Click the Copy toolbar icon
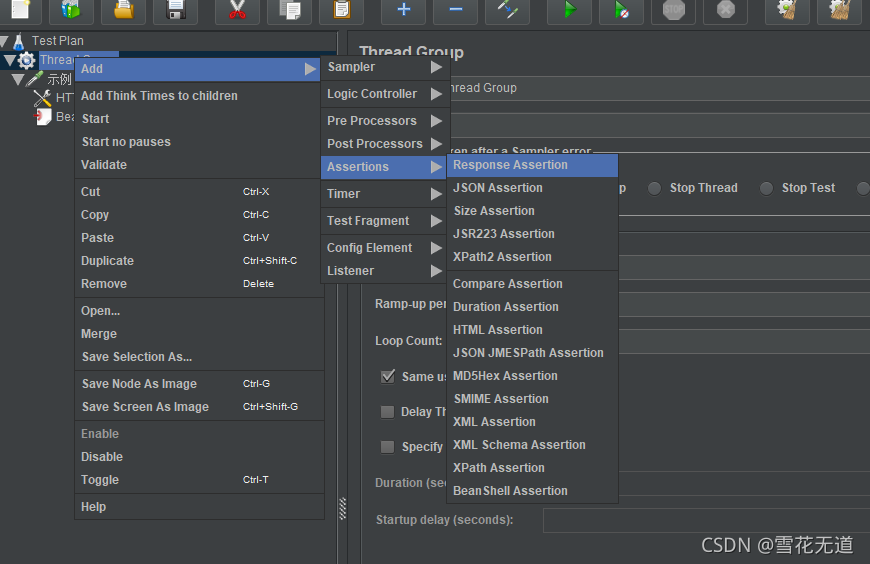This screenshot has height=564, width=870. coord(289,9)
